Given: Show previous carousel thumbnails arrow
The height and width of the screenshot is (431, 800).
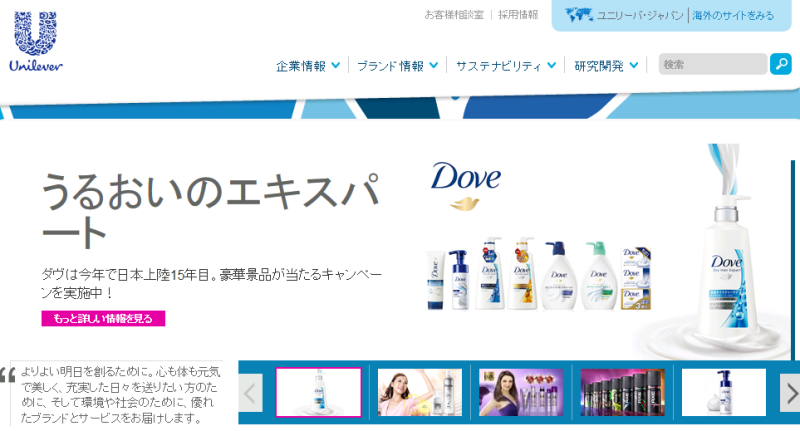Looking at the screenshot, I should point(250,393).
